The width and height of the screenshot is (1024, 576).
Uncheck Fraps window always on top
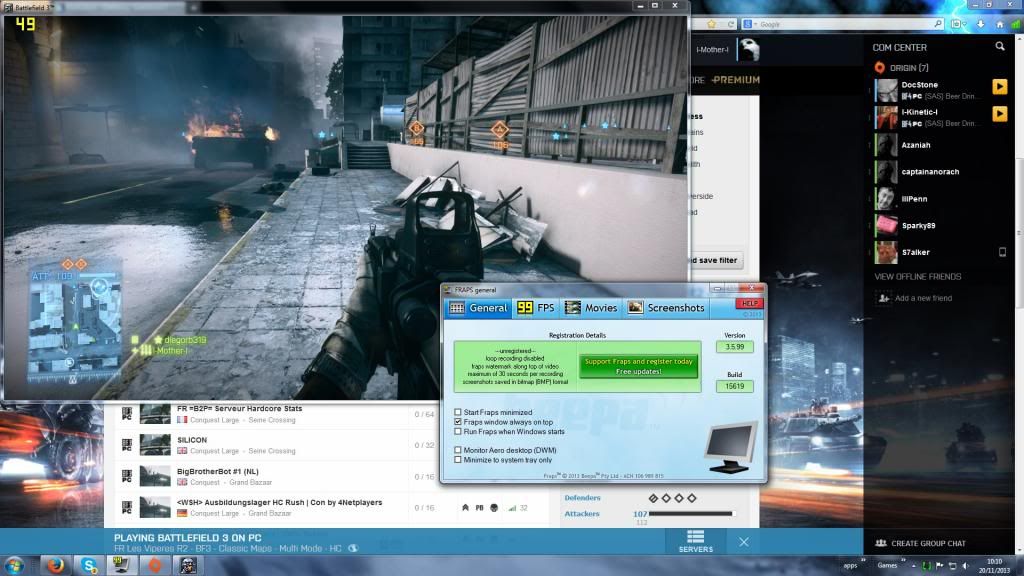(x=458, y=422)
